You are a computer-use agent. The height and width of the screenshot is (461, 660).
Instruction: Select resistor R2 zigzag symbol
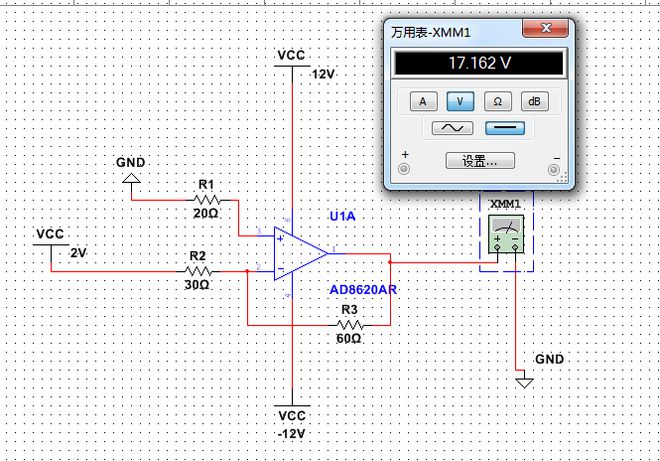[x=198, y=271]
